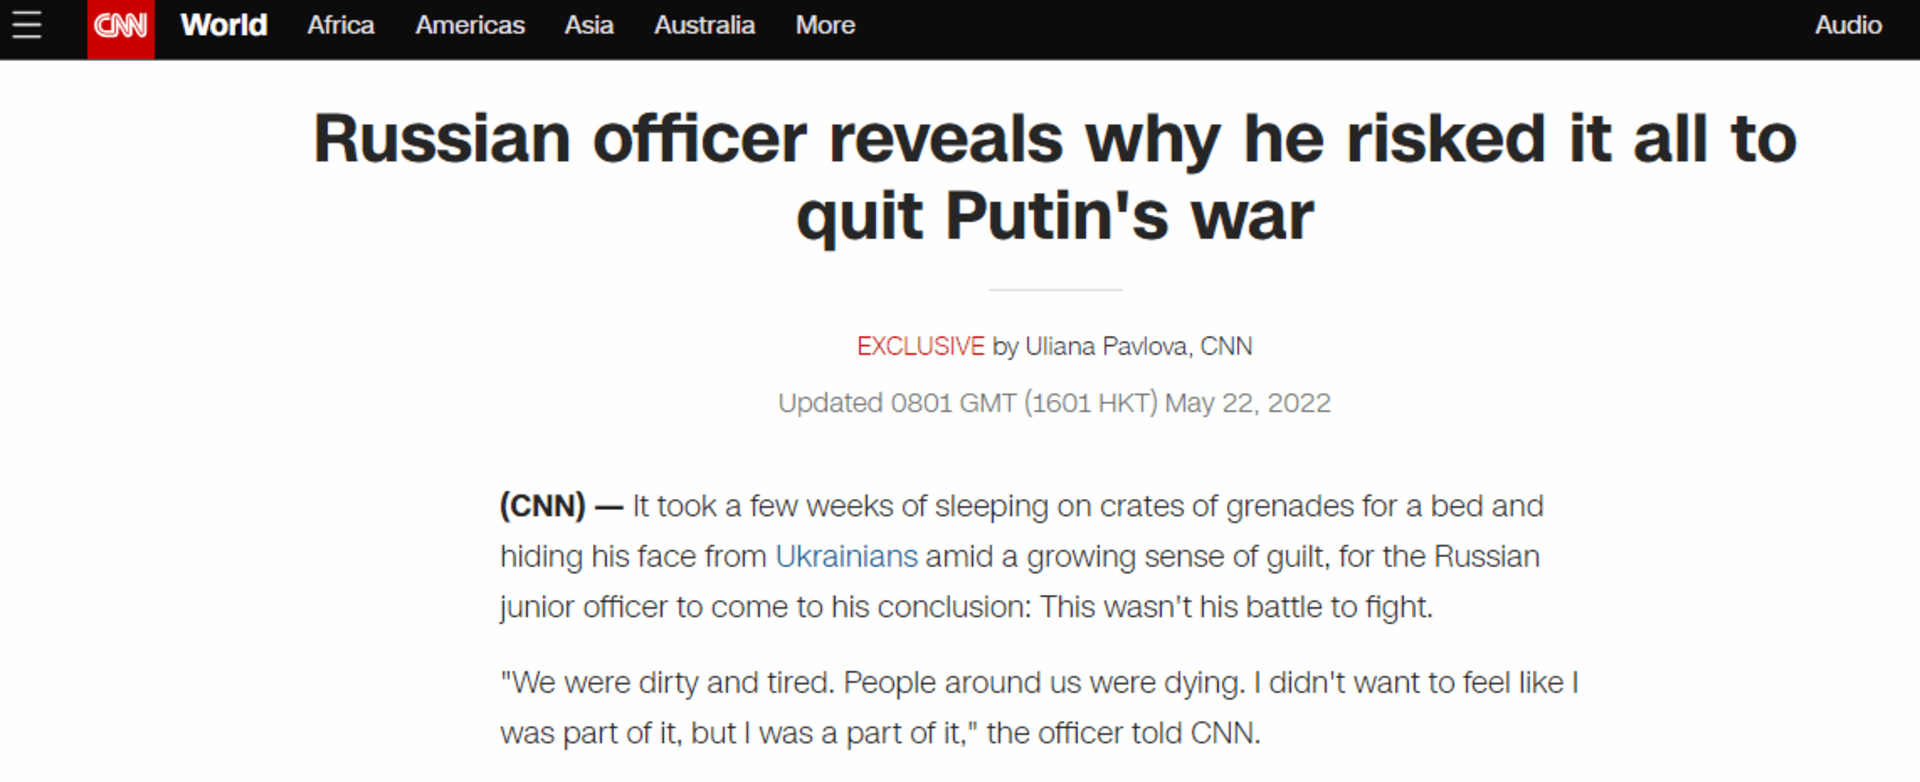Open the Ukrainians topic link
This screenshot has width=1920, height=782.
point(846,556)
